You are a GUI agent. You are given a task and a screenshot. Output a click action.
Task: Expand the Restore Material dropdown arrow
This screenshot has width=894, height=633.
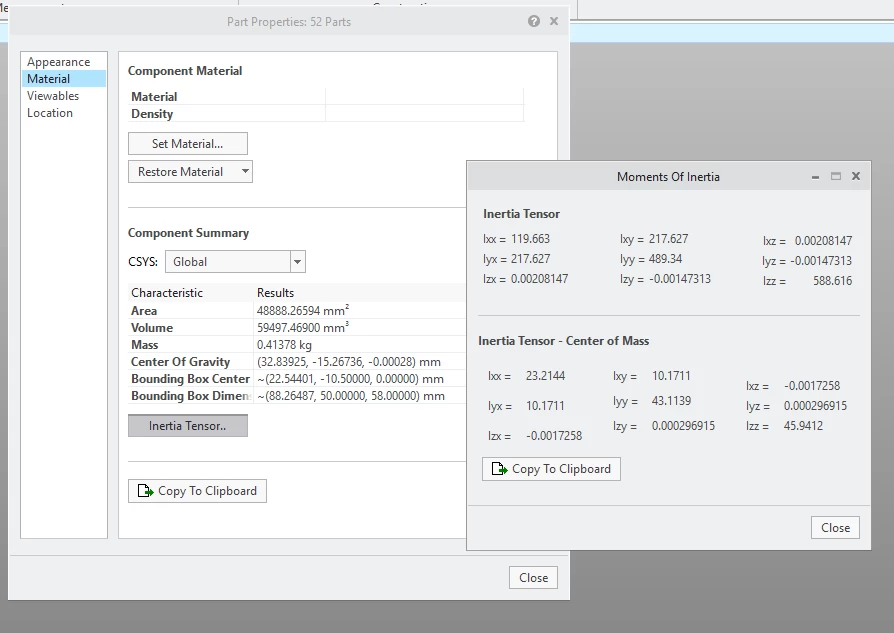(245, 172)
